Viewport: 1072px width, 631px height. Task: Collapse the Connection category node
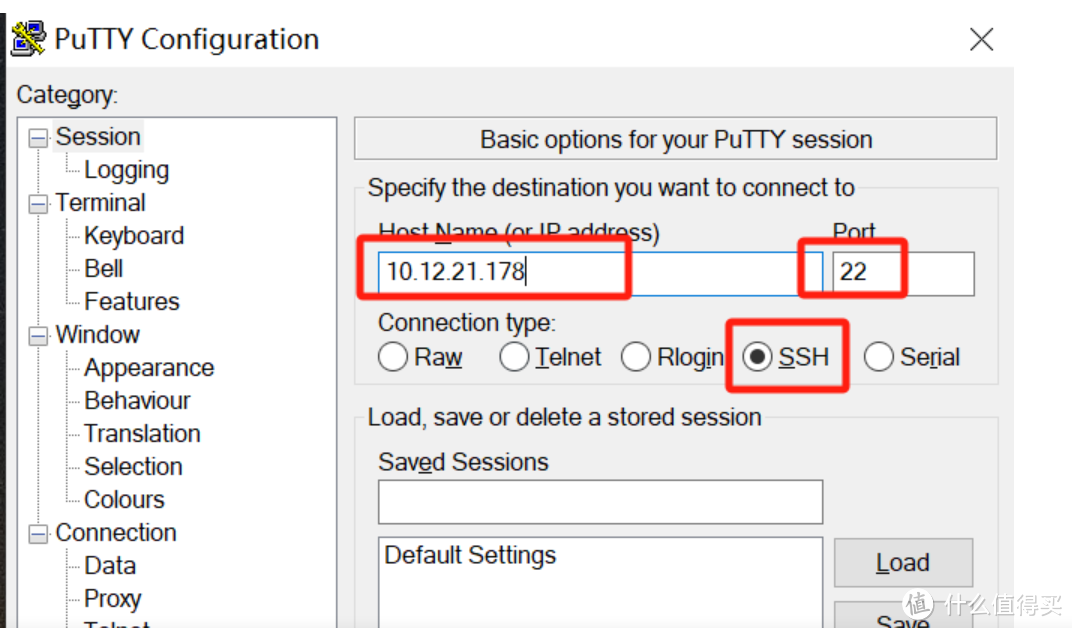[38, 534]
